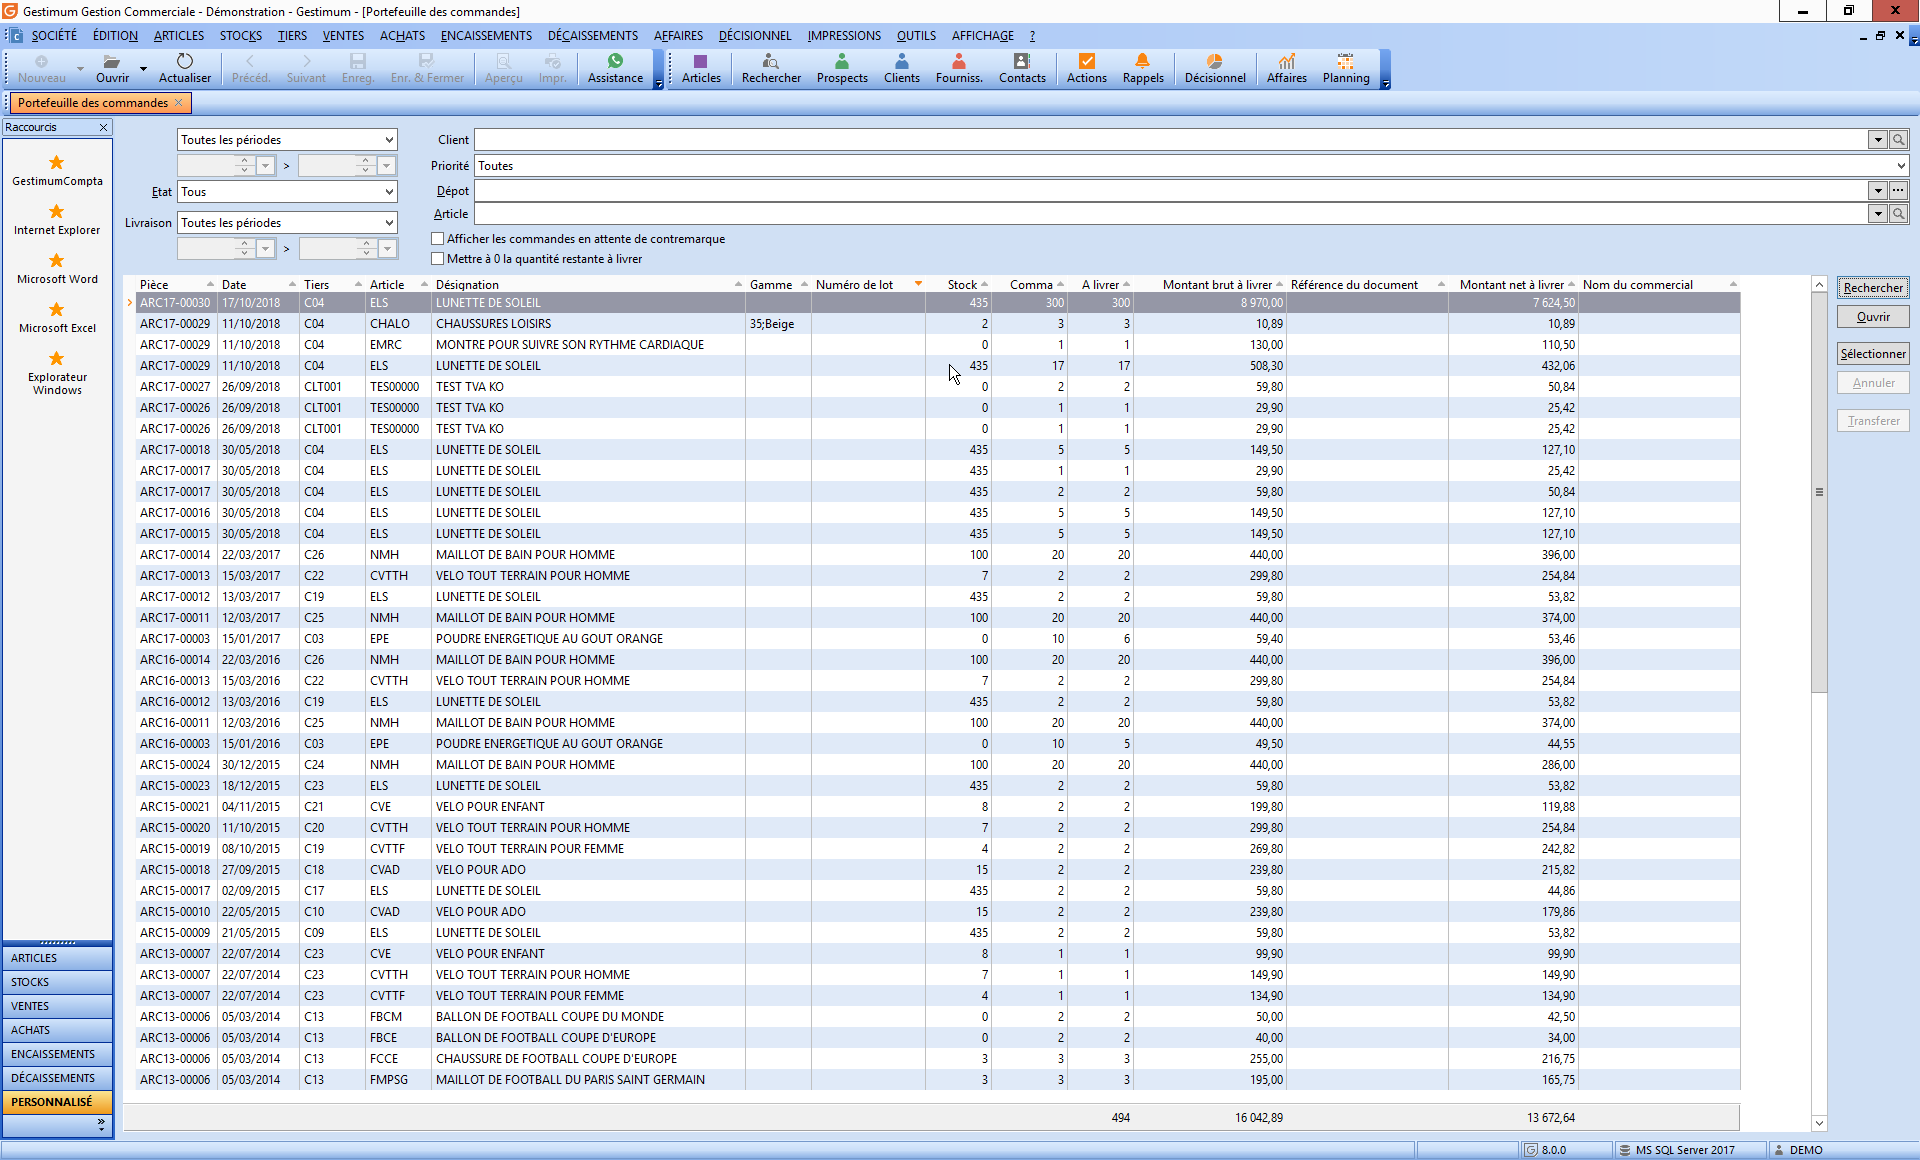The image size is (1920, 1160).
Task: Open the SOCIÉTÉ menu
Action: (x=54, y=36)
